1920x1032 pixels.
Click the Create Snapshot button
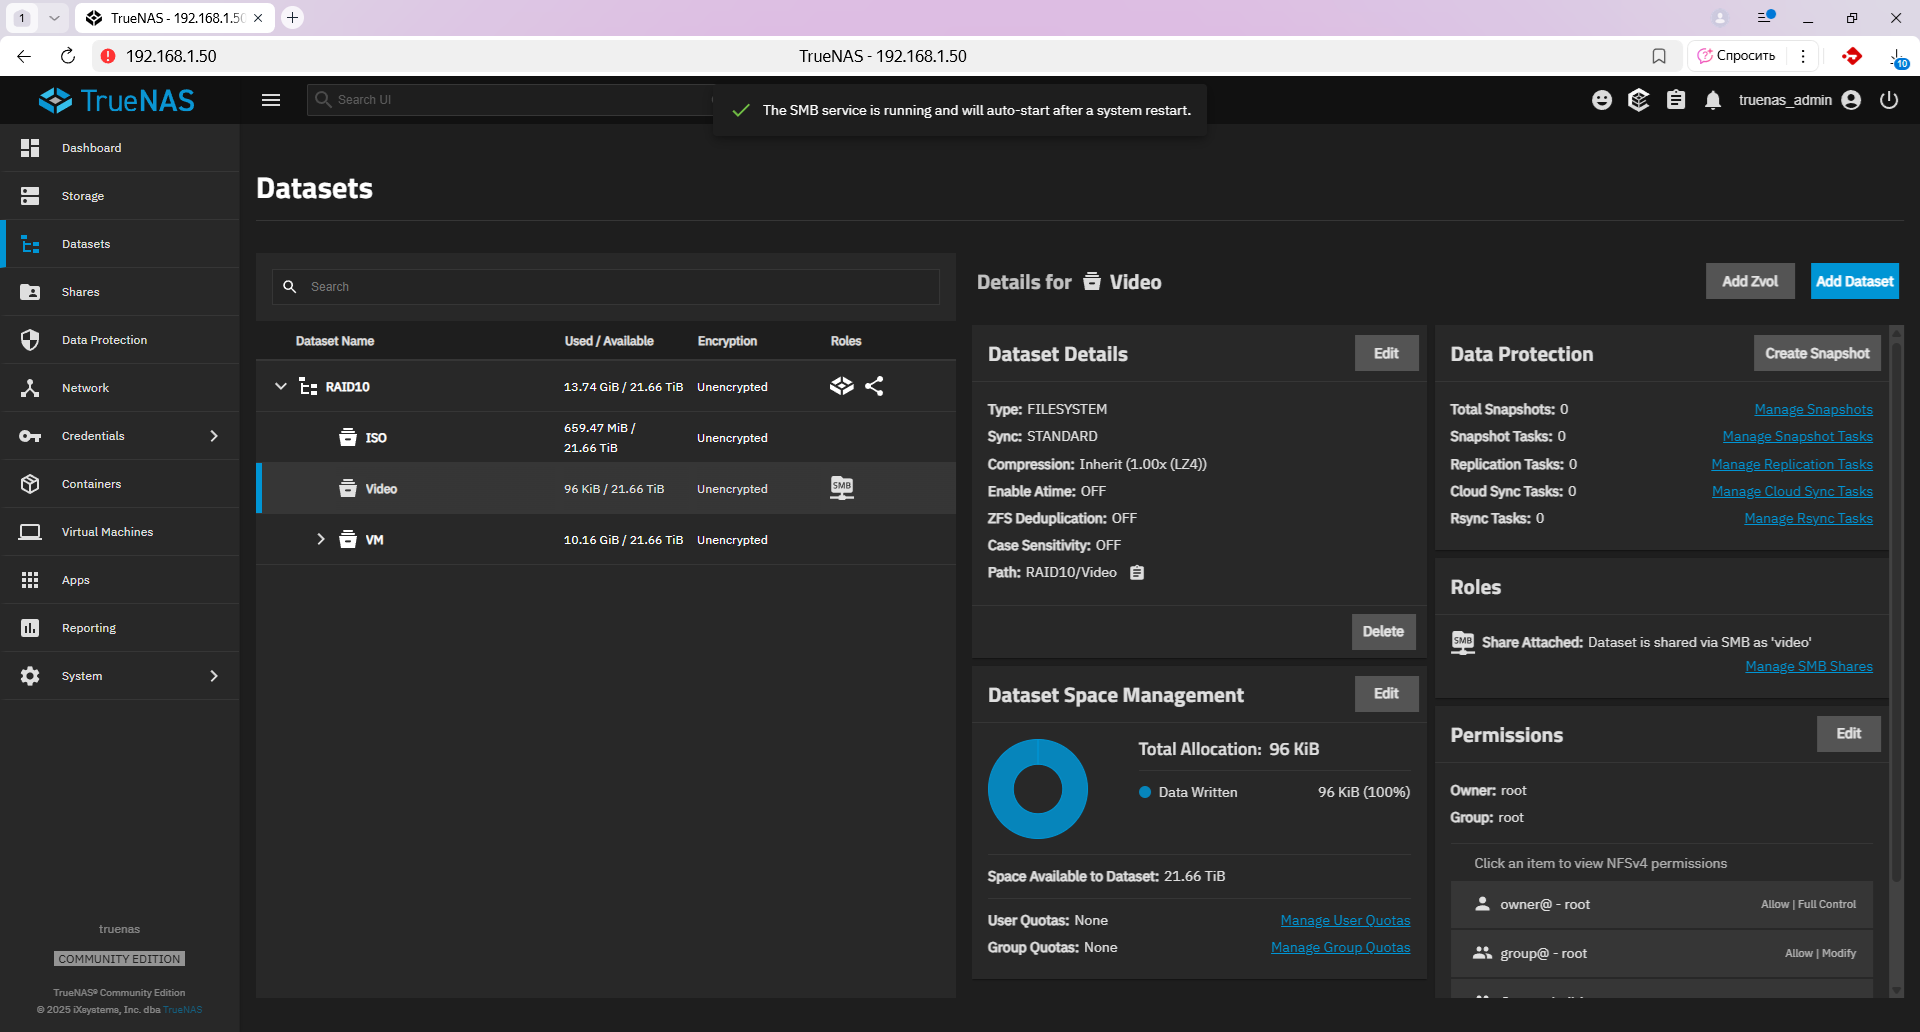(x=1816, y=353)
